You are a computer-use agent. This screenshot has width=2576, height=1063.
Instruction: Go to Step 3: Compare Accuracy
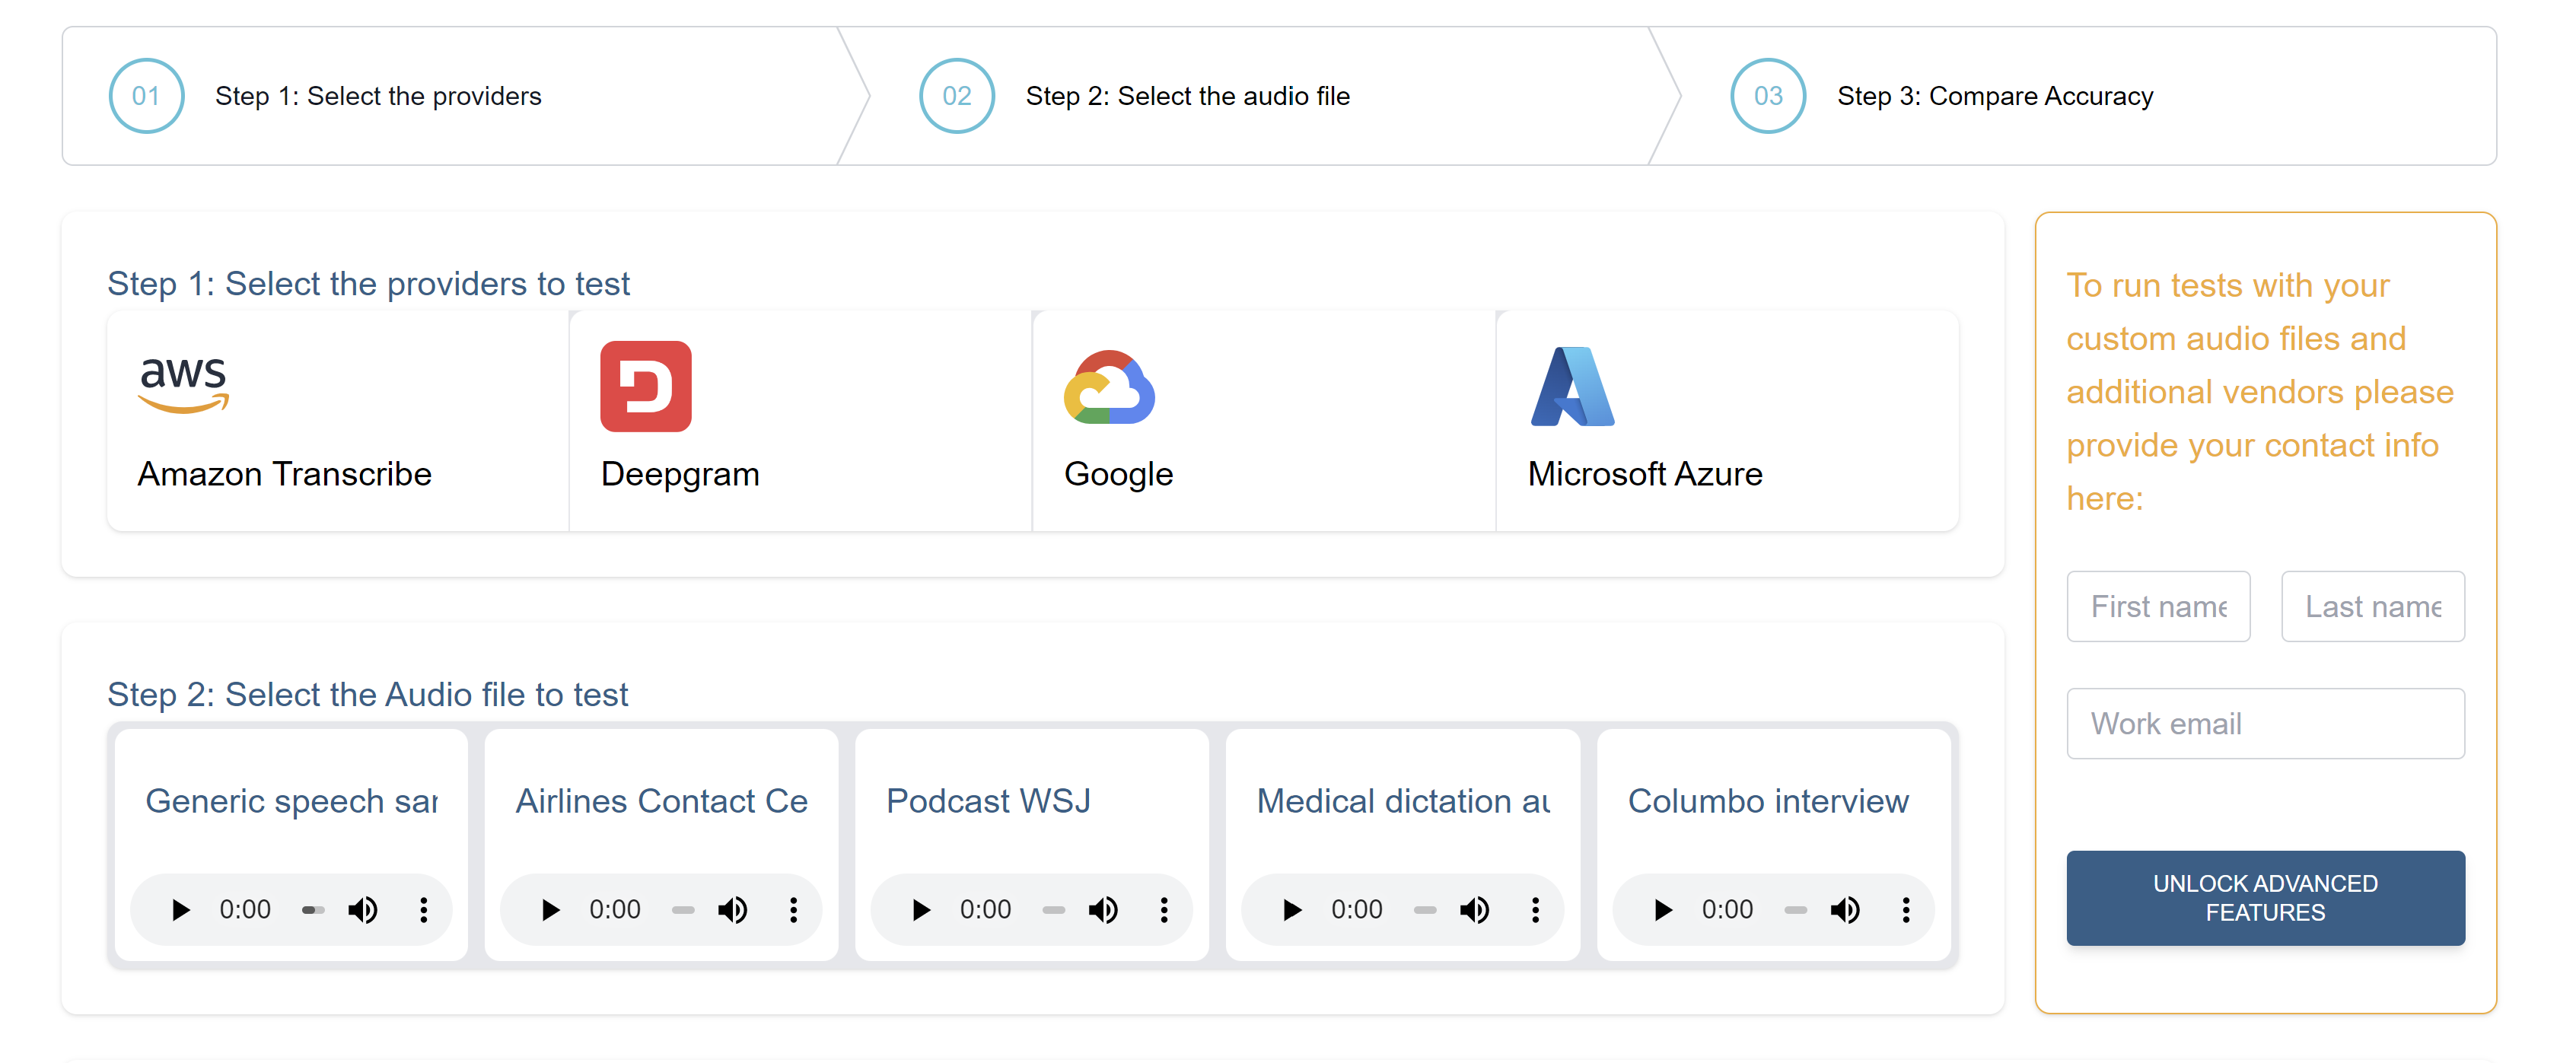[x=1994, y=96]
